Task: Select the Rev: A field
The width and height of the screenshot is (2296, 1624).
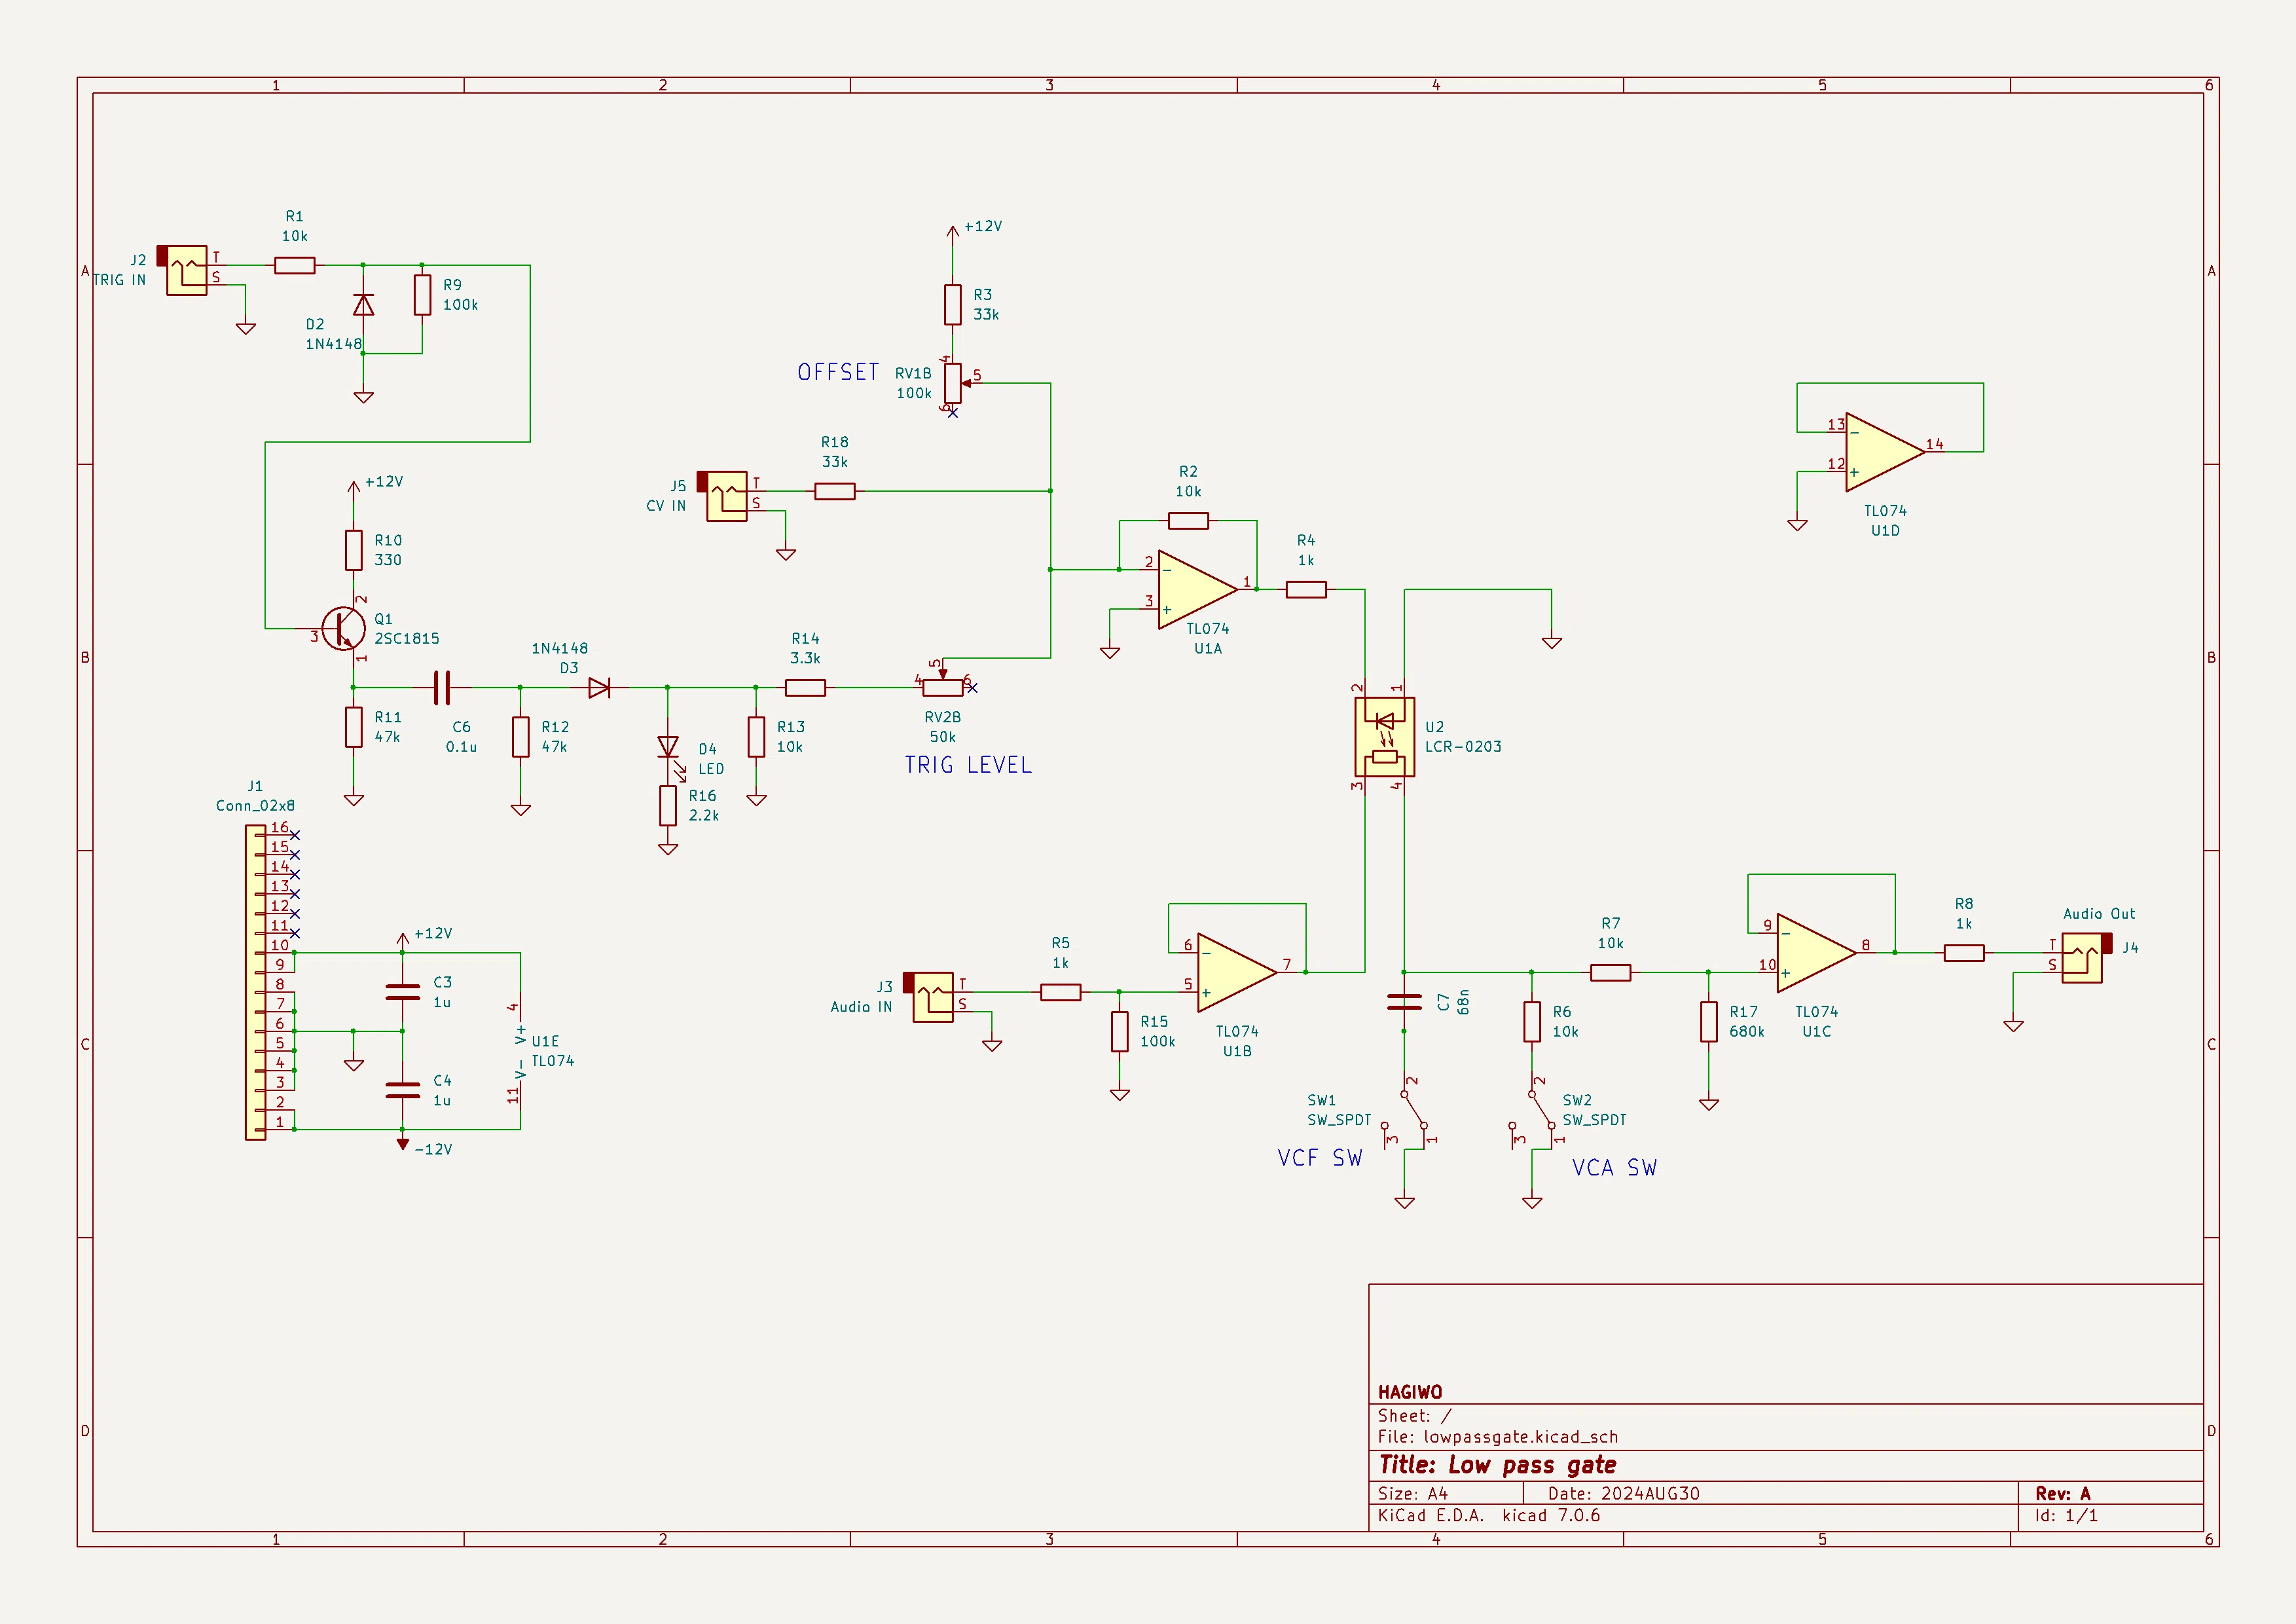Action: 2063,1493
